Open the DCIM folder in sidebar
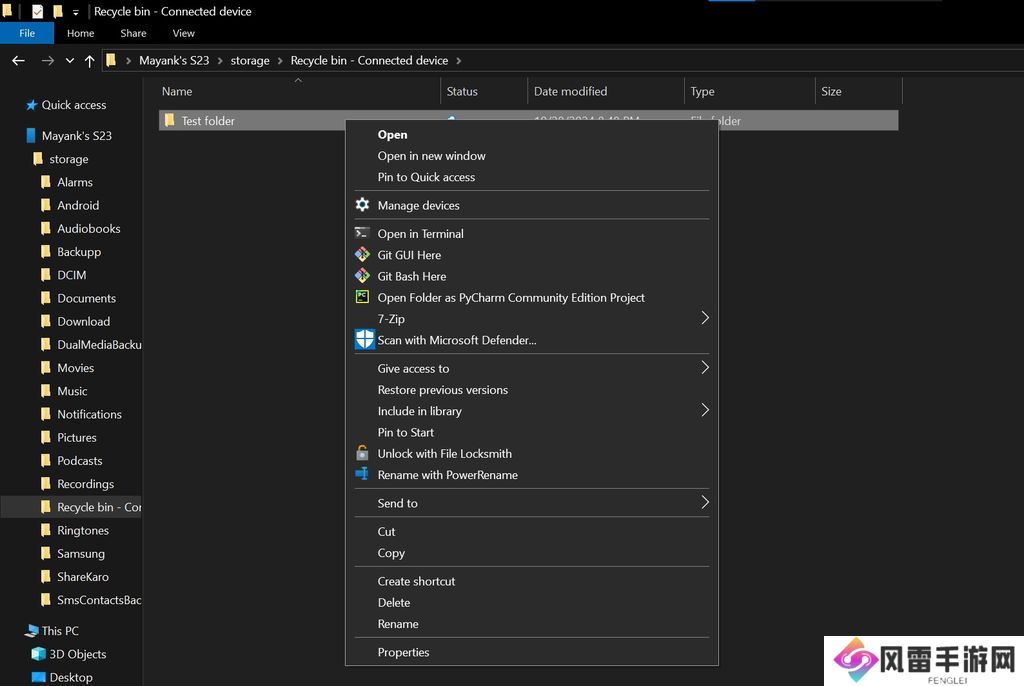The image size is (1024, 686). 71,275
